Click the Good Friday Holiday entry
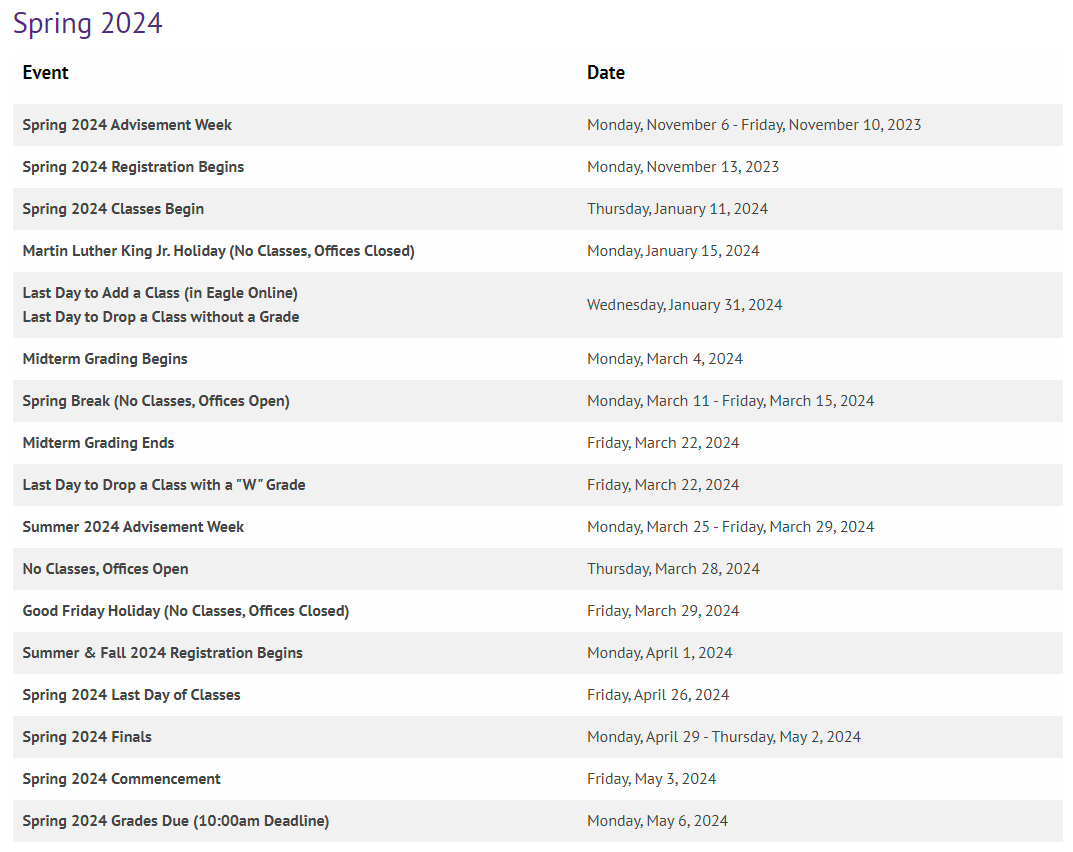 pos(186,611)
